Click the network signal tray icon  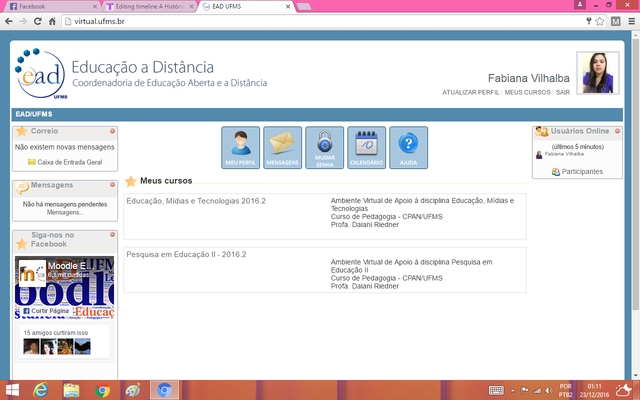[538, 391]
